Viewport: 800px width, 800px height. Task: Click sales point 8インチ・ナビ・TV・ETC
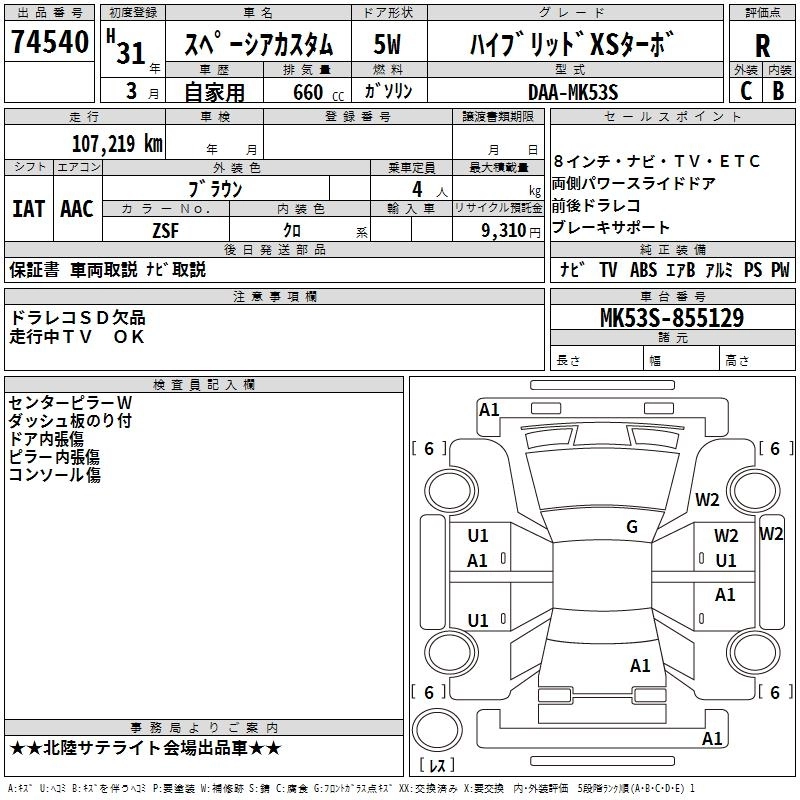(657, 161)
